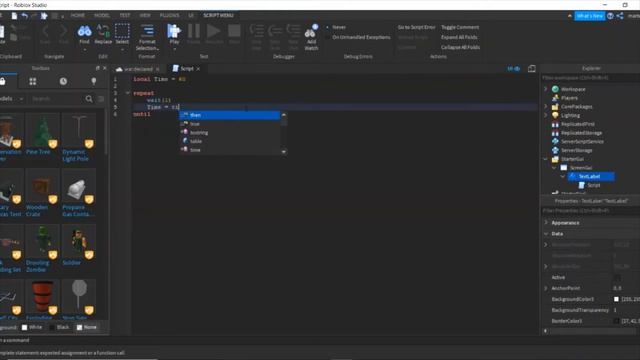640x360 pixels.
Task: Click Toggle Comment
Action: [460, 27]
